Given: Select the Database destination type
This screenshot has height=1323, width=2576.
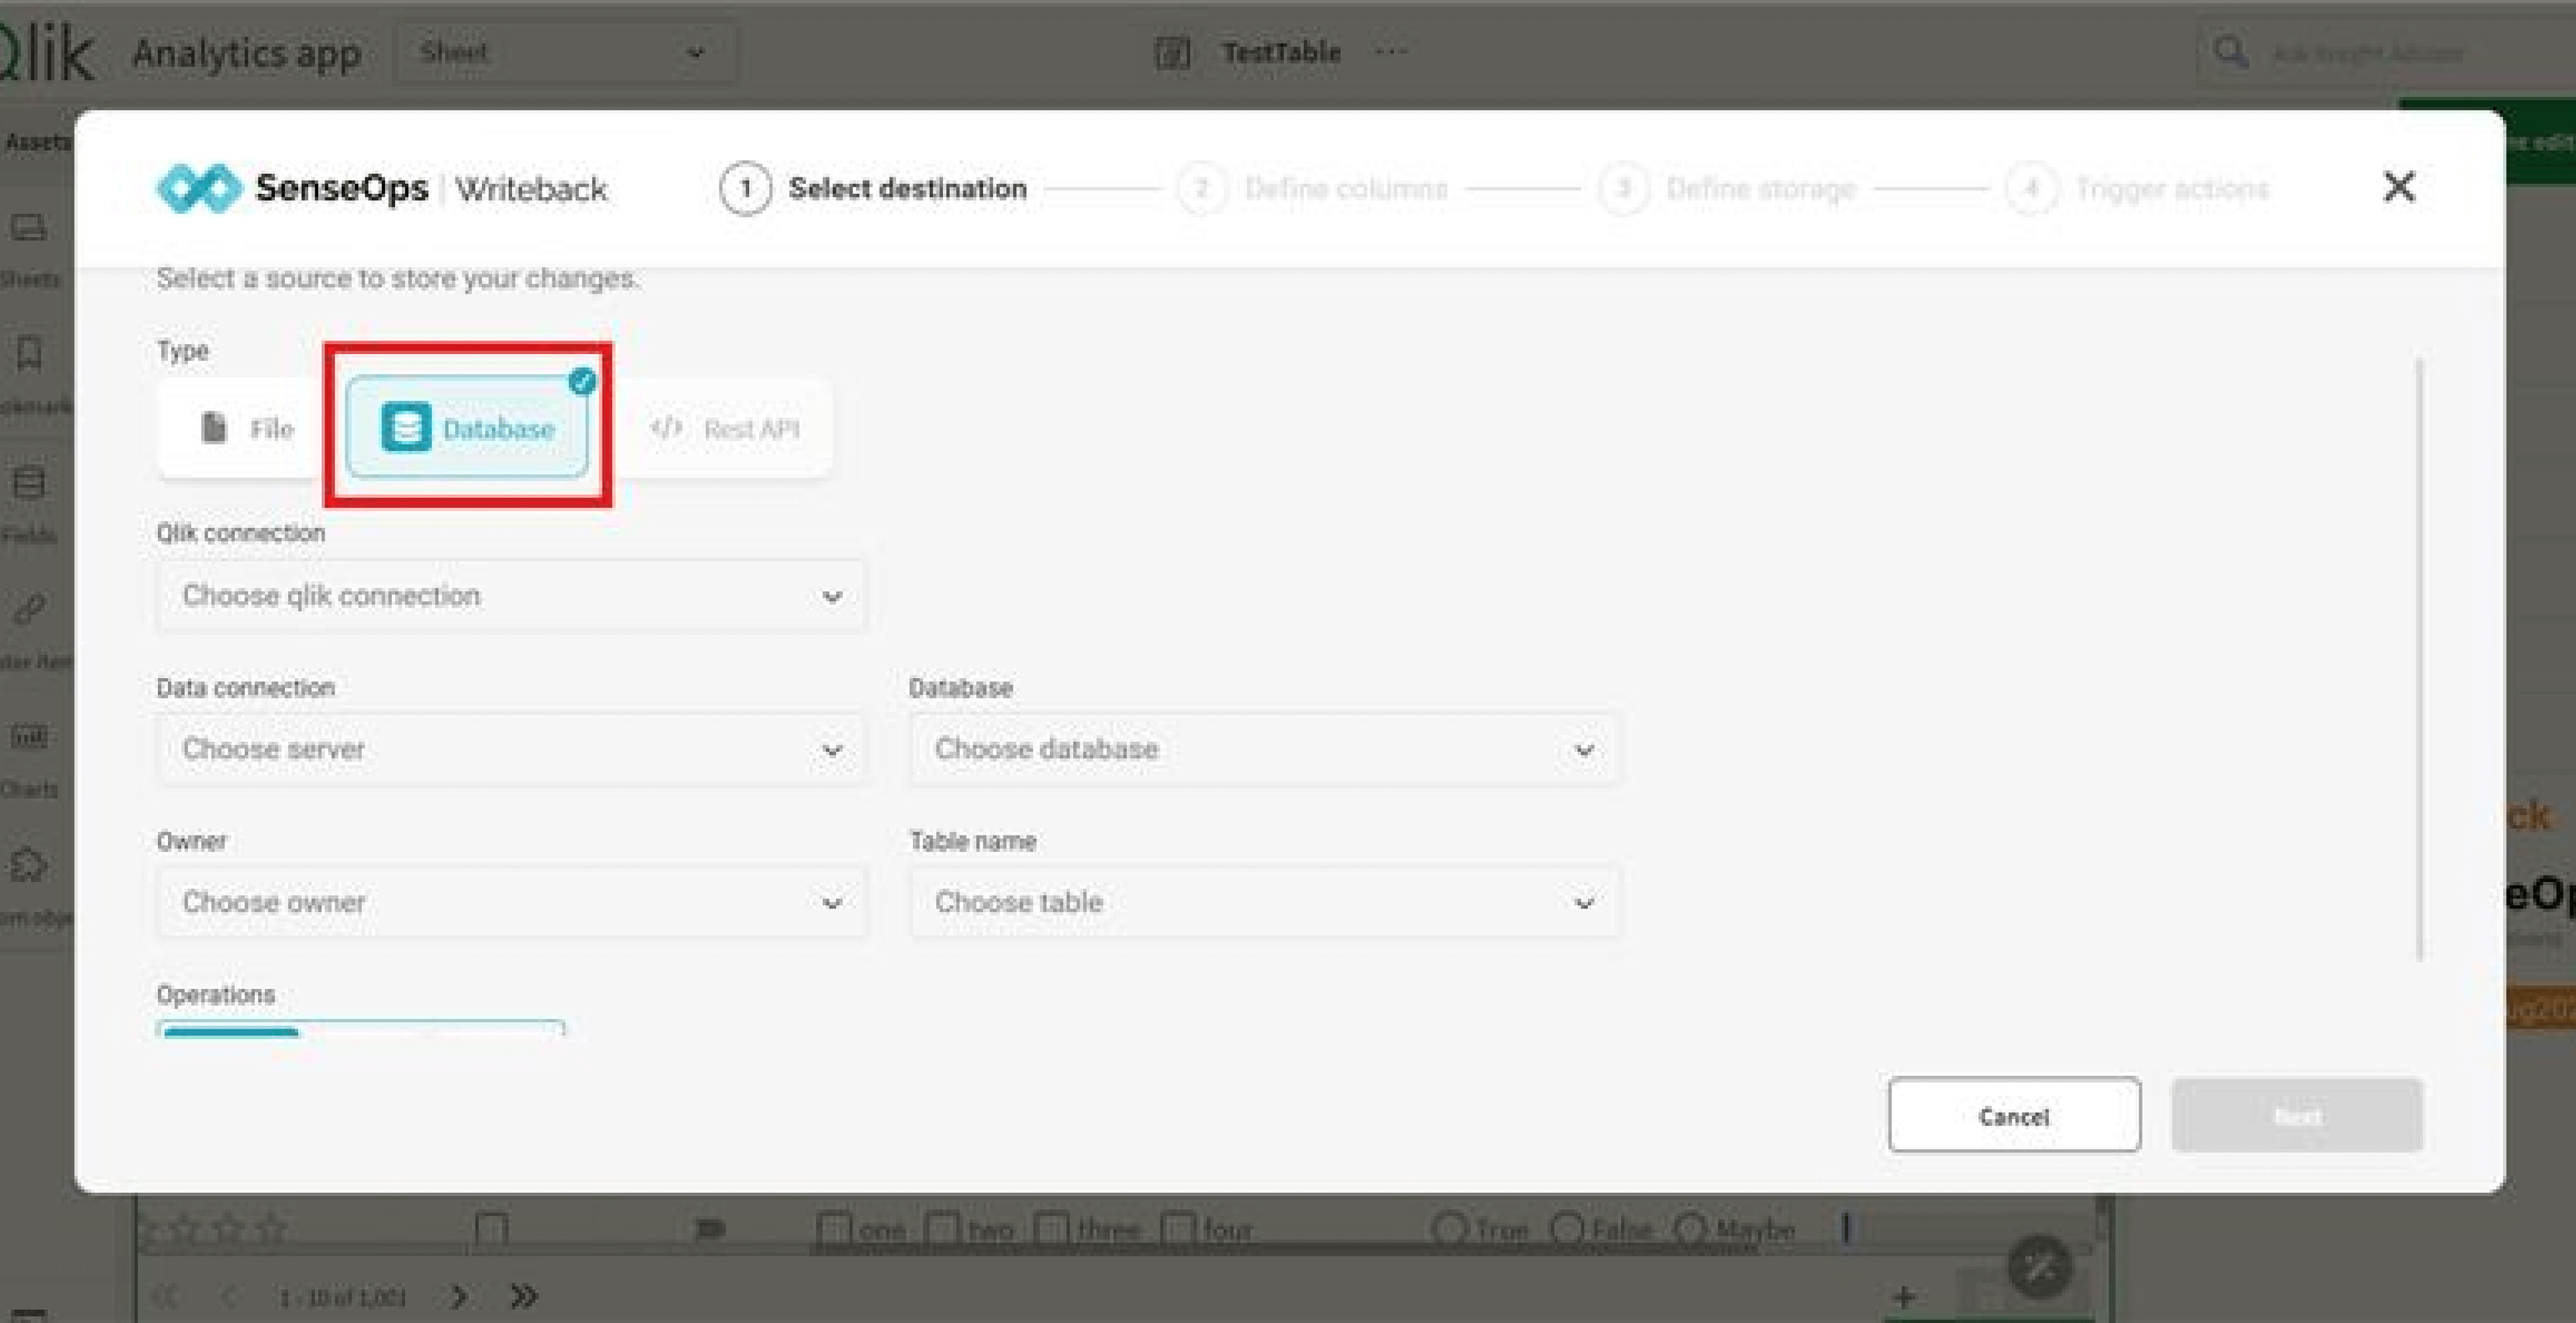Looking at the screenshot, I should point(468,428).
